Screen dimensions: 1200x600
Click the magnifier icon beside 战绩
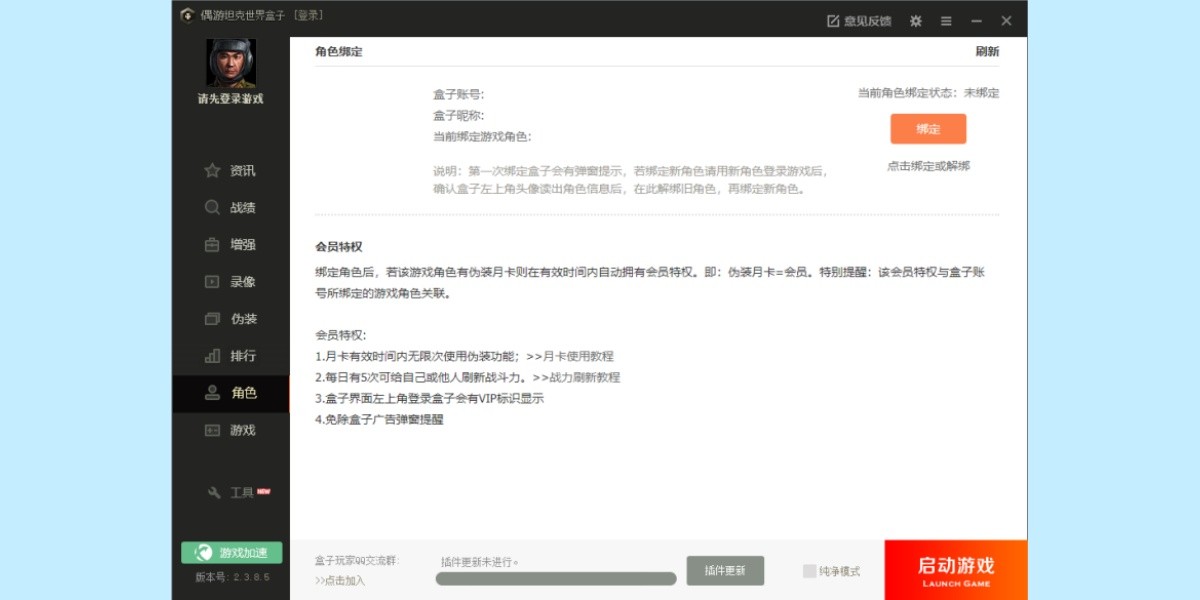click(x=212, y=208)
